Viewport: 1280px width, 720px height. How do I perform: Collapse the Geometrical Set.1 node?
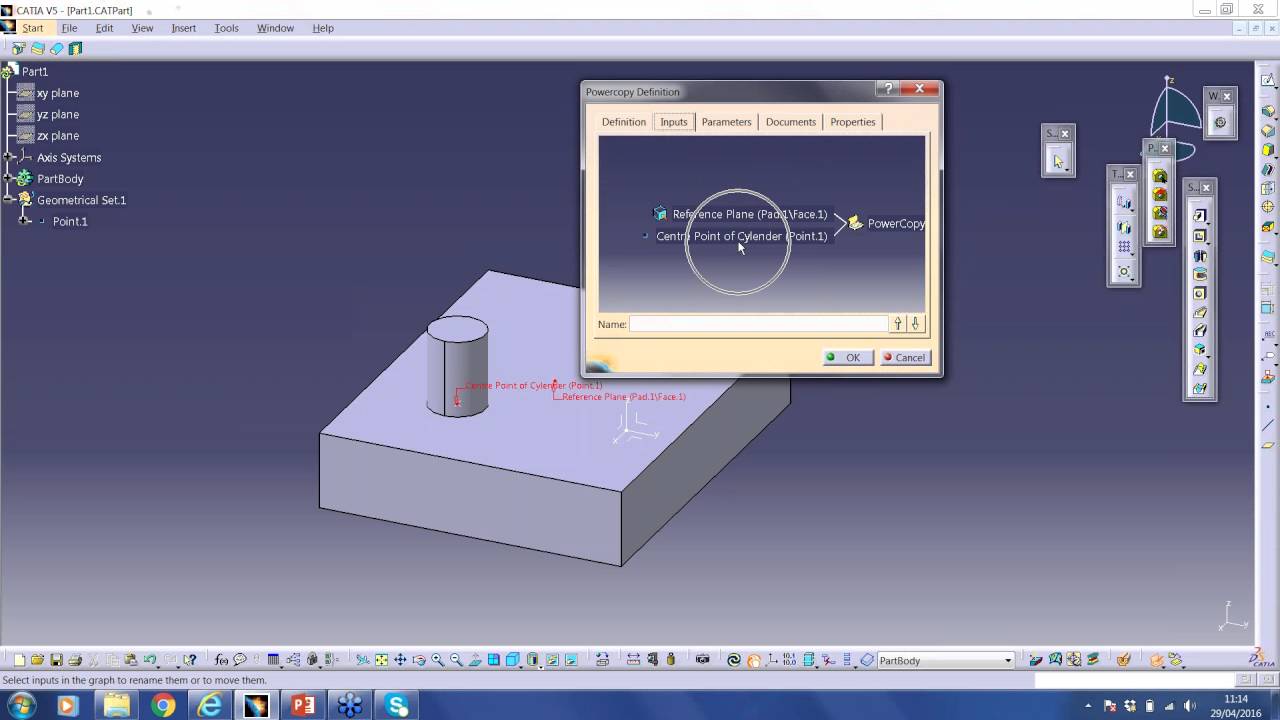coord(8,200)
